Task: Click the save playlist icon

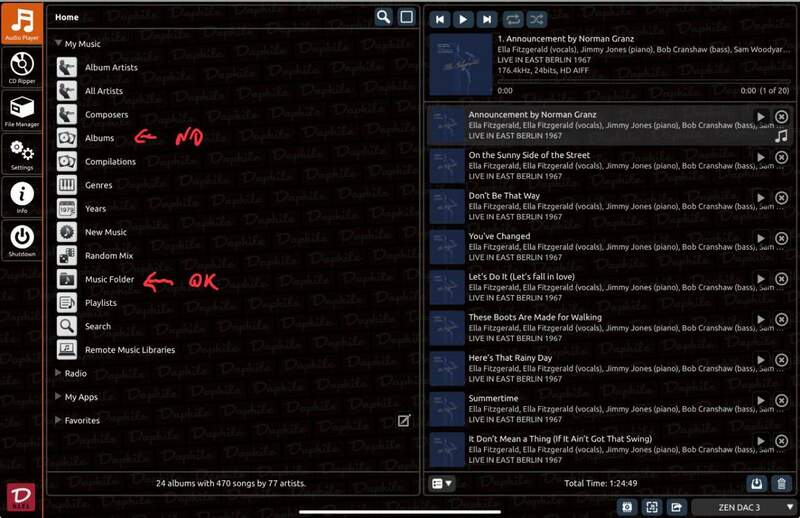Action: 757,483
